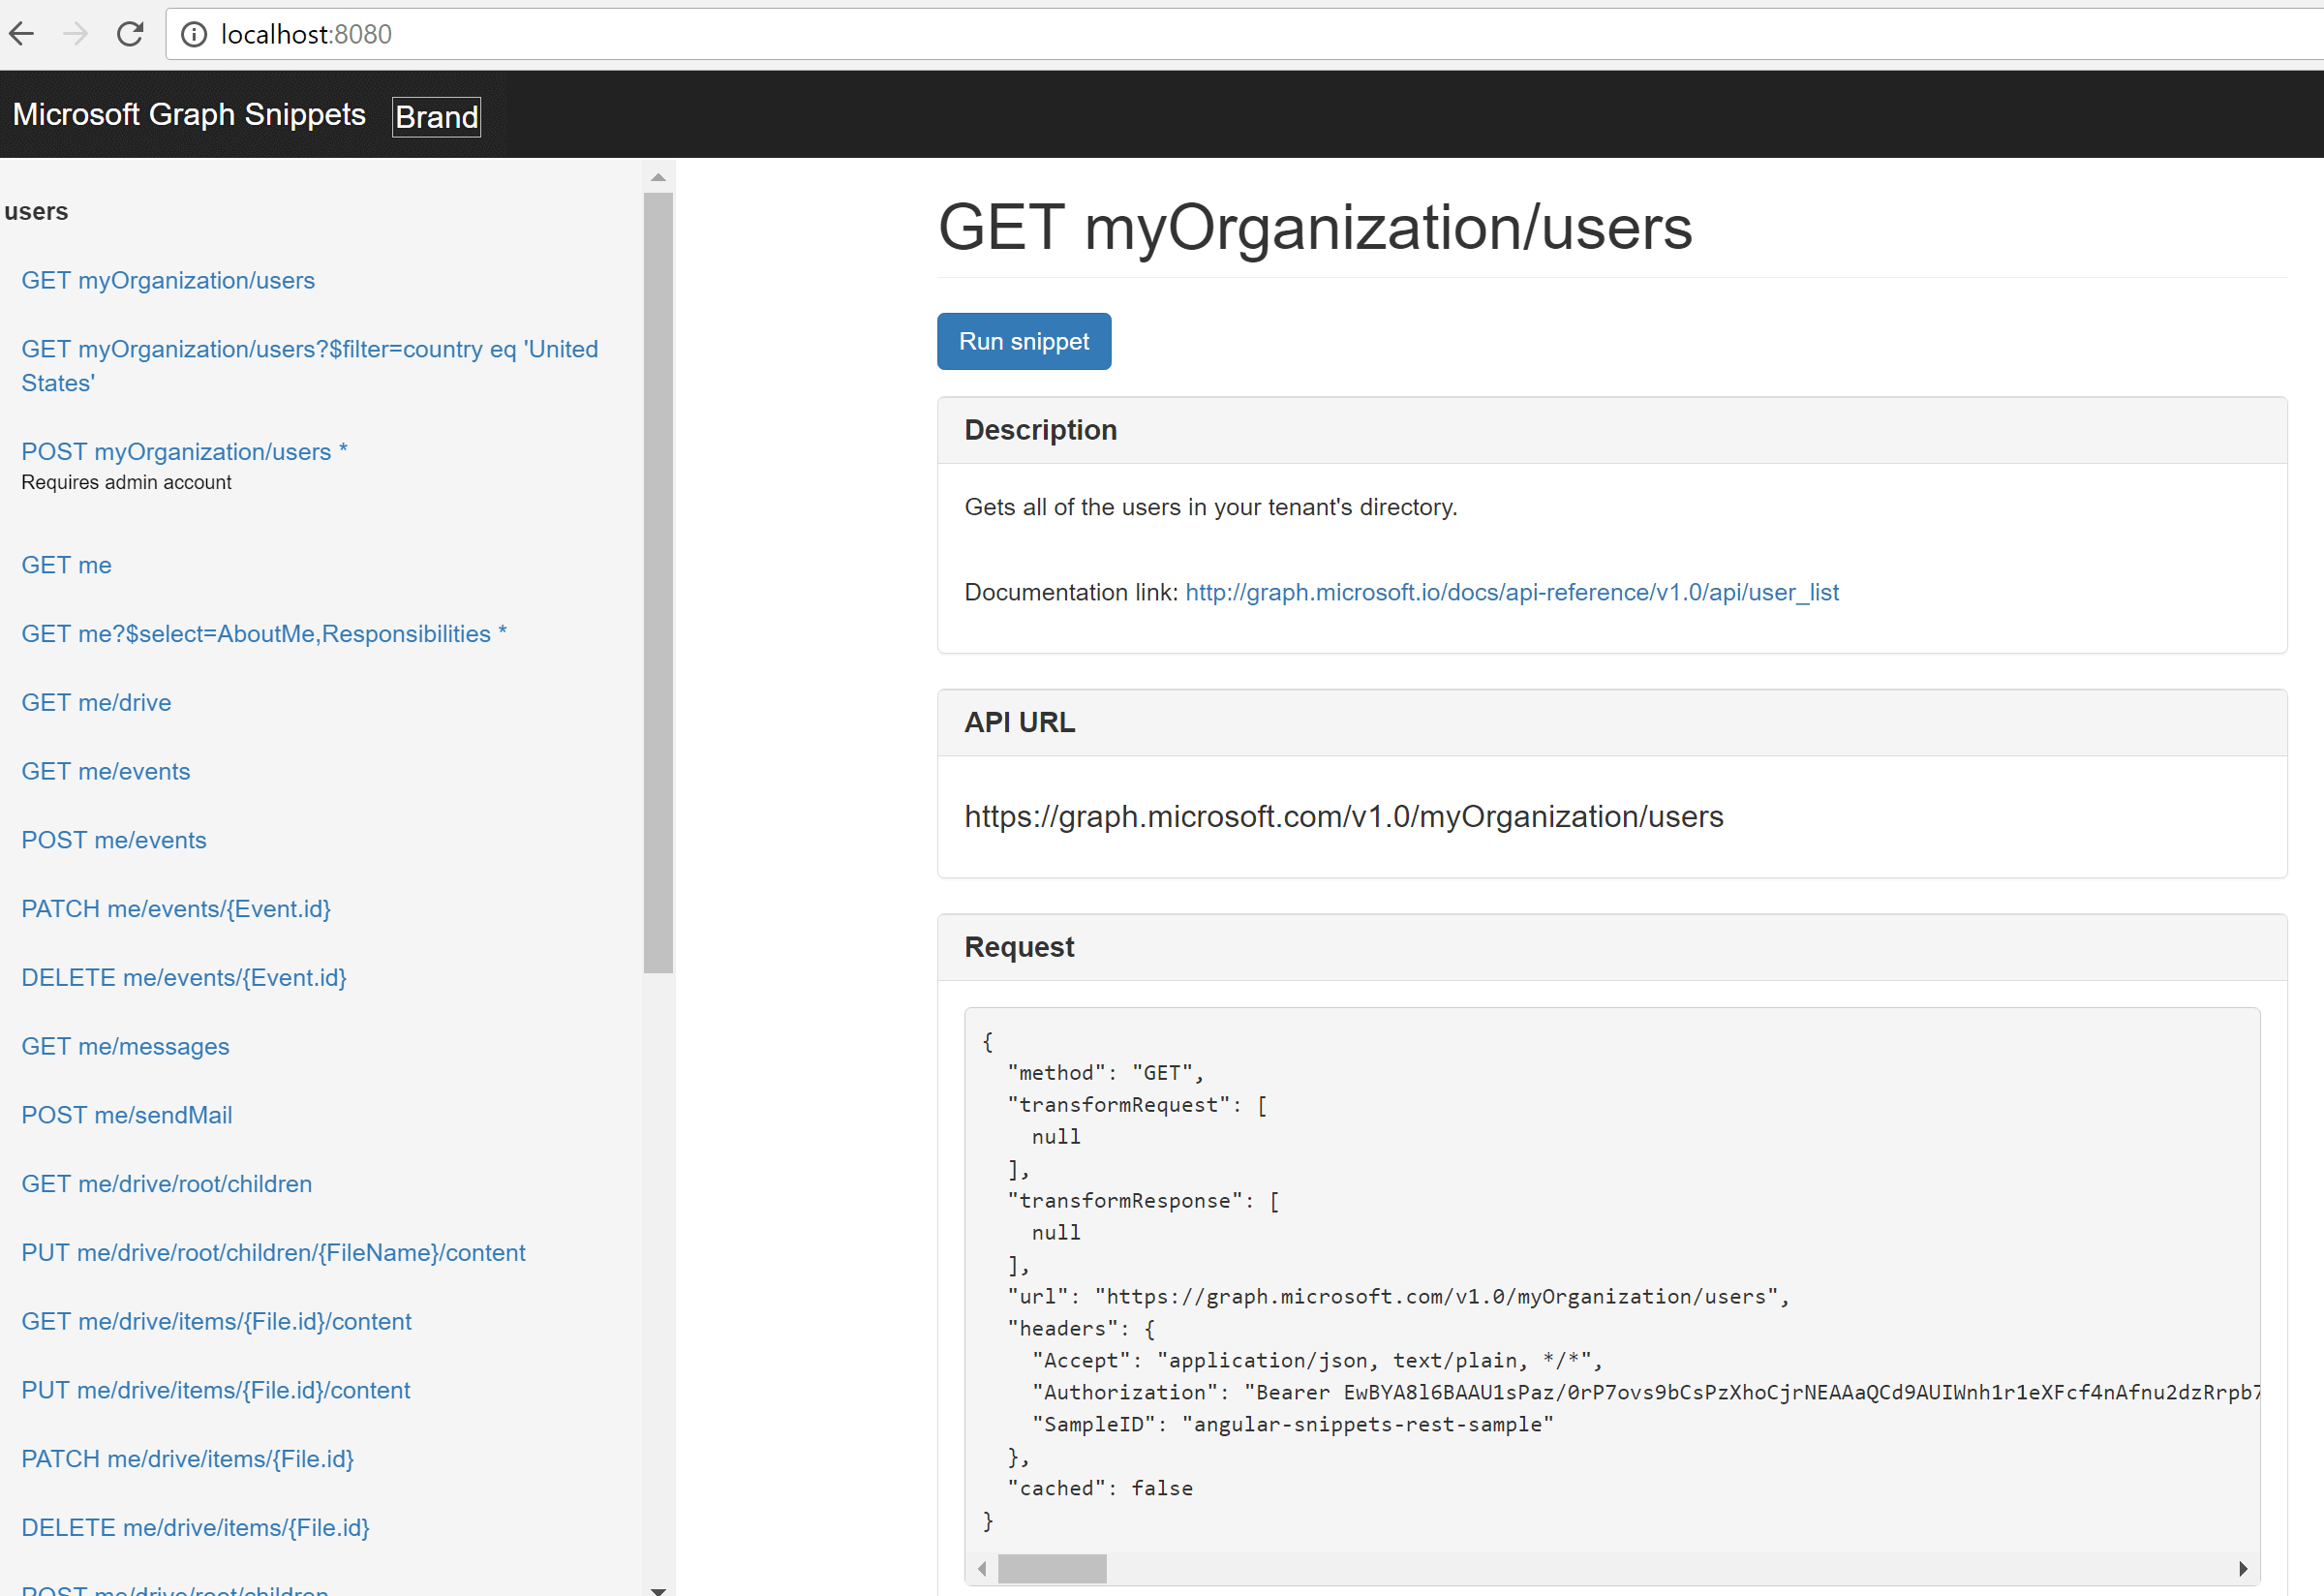Click the "SampleID" line in request JSON
Viewport: 2324px width, 1596px height.
[1292, 1424]
